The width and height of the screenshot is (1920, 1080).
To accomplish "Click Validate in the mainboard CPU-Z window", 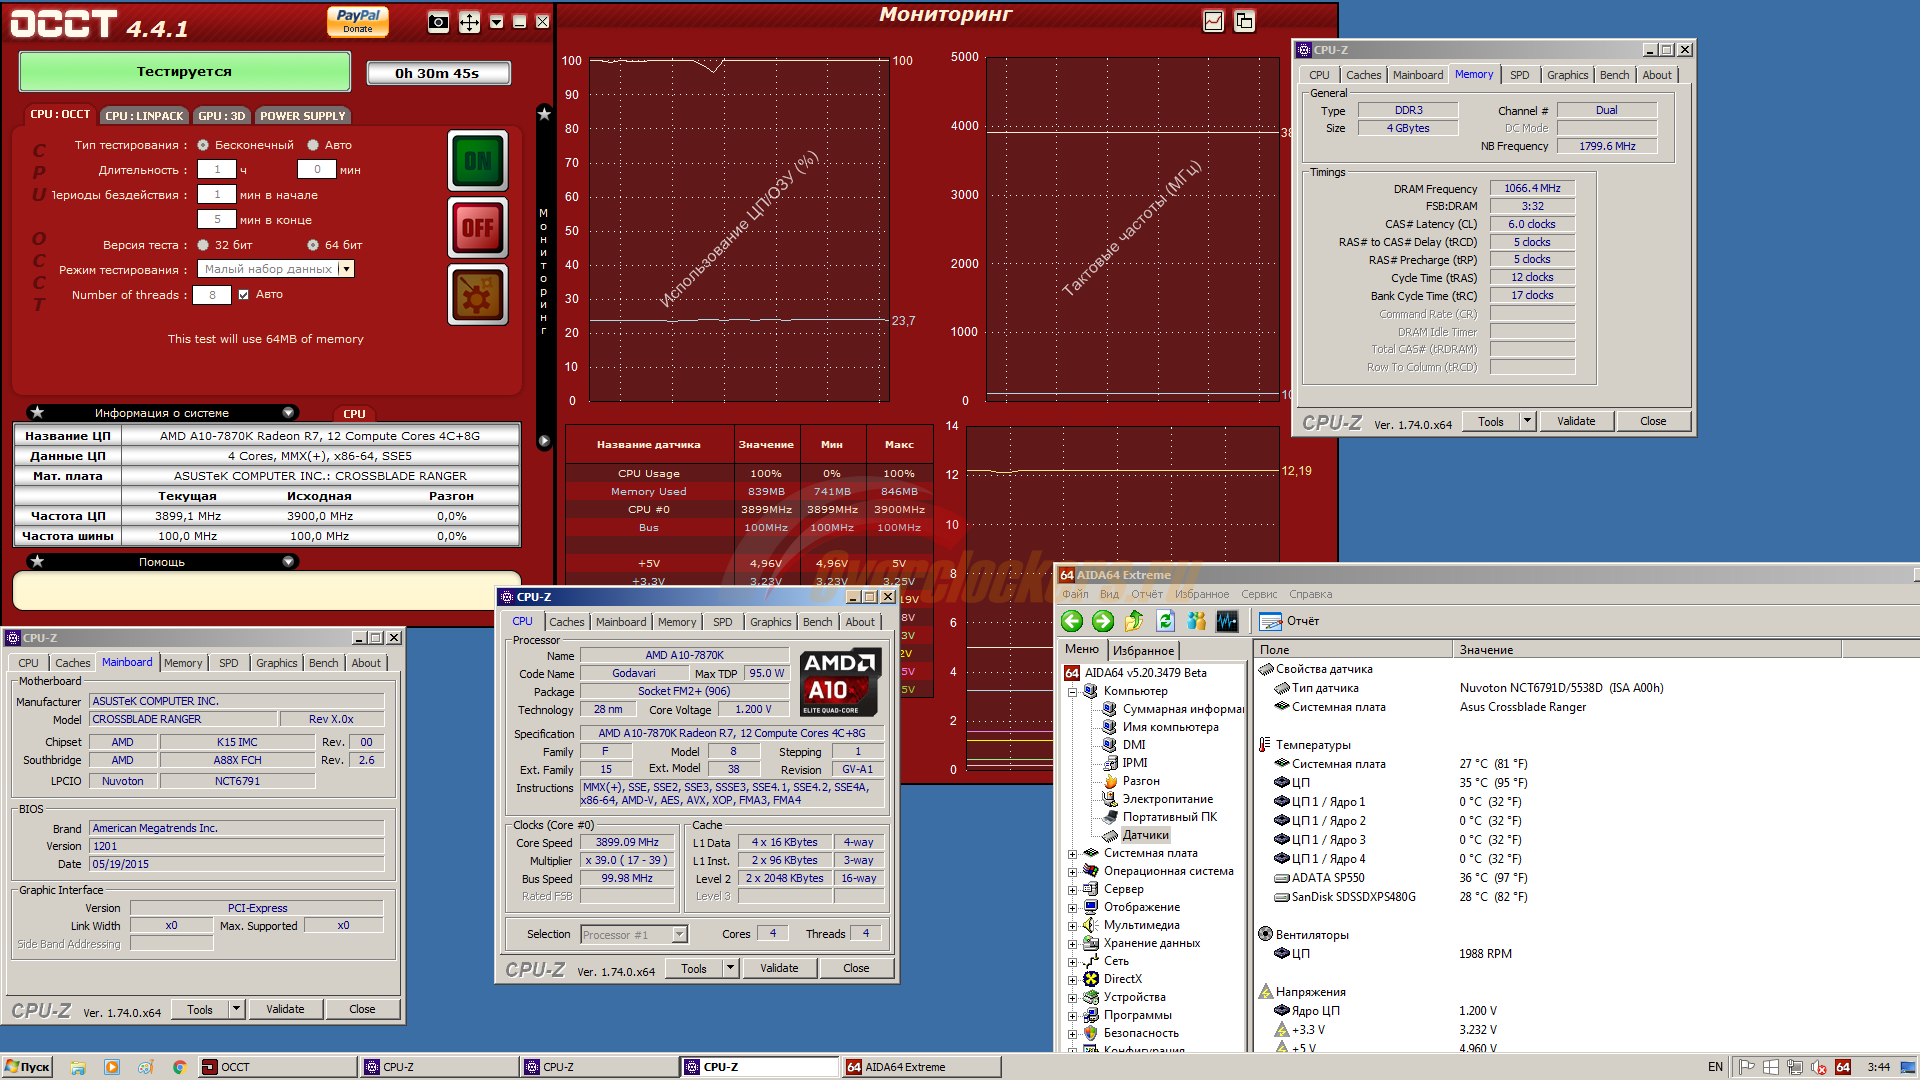I will pyautogui.click(x=285, y=1009).
